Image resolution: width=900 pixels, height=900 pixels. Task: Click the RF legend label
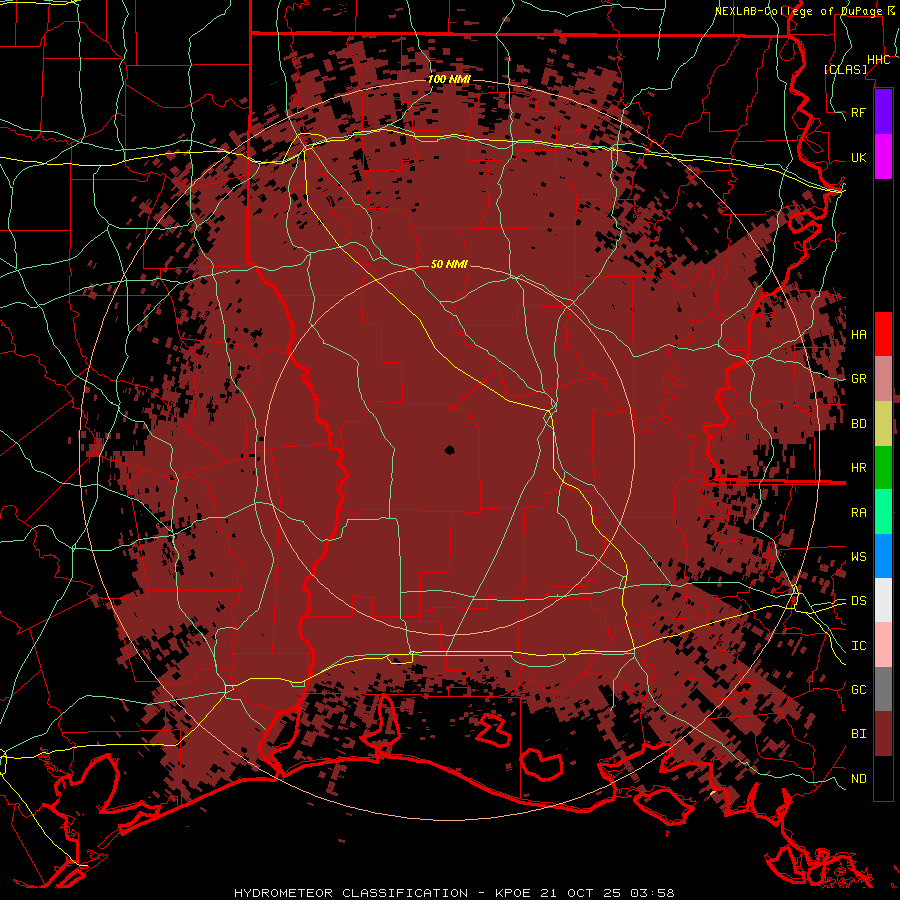pyautogui.click(x=859, y=112)
